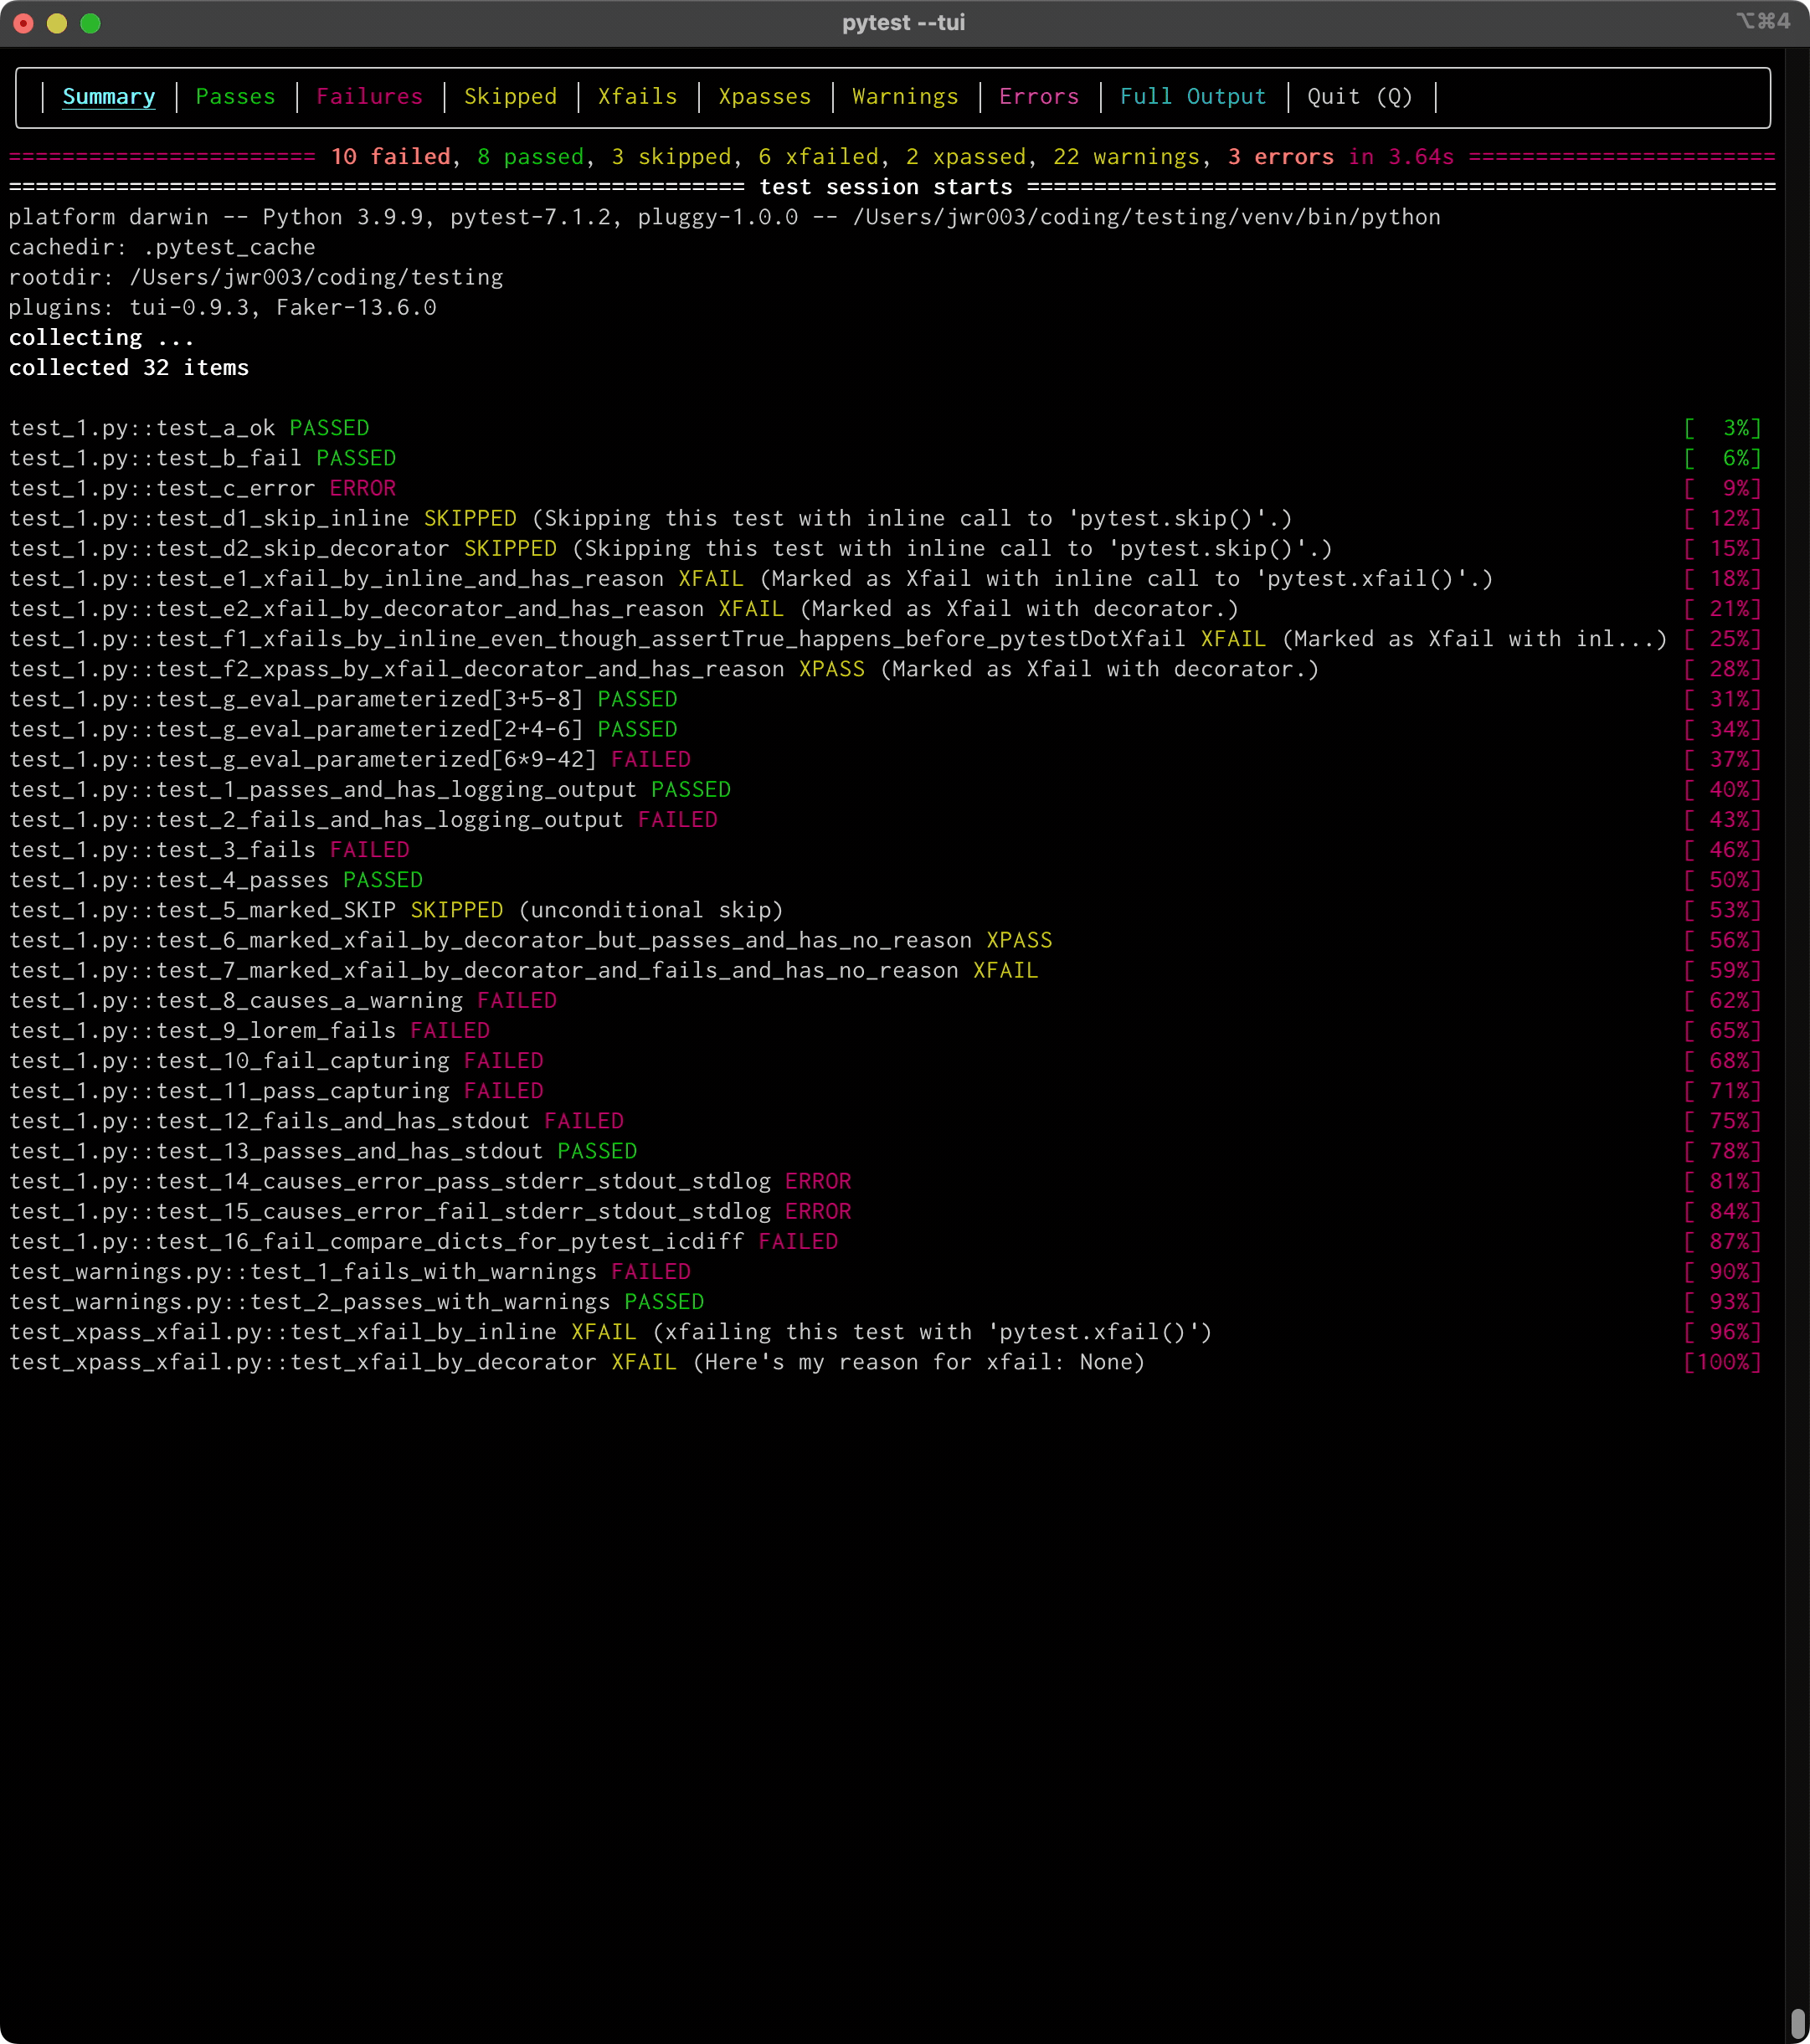The image size is (1810, 2044).
Task: Click the '10 failed' summary count
Action: [x=390, y=157]
